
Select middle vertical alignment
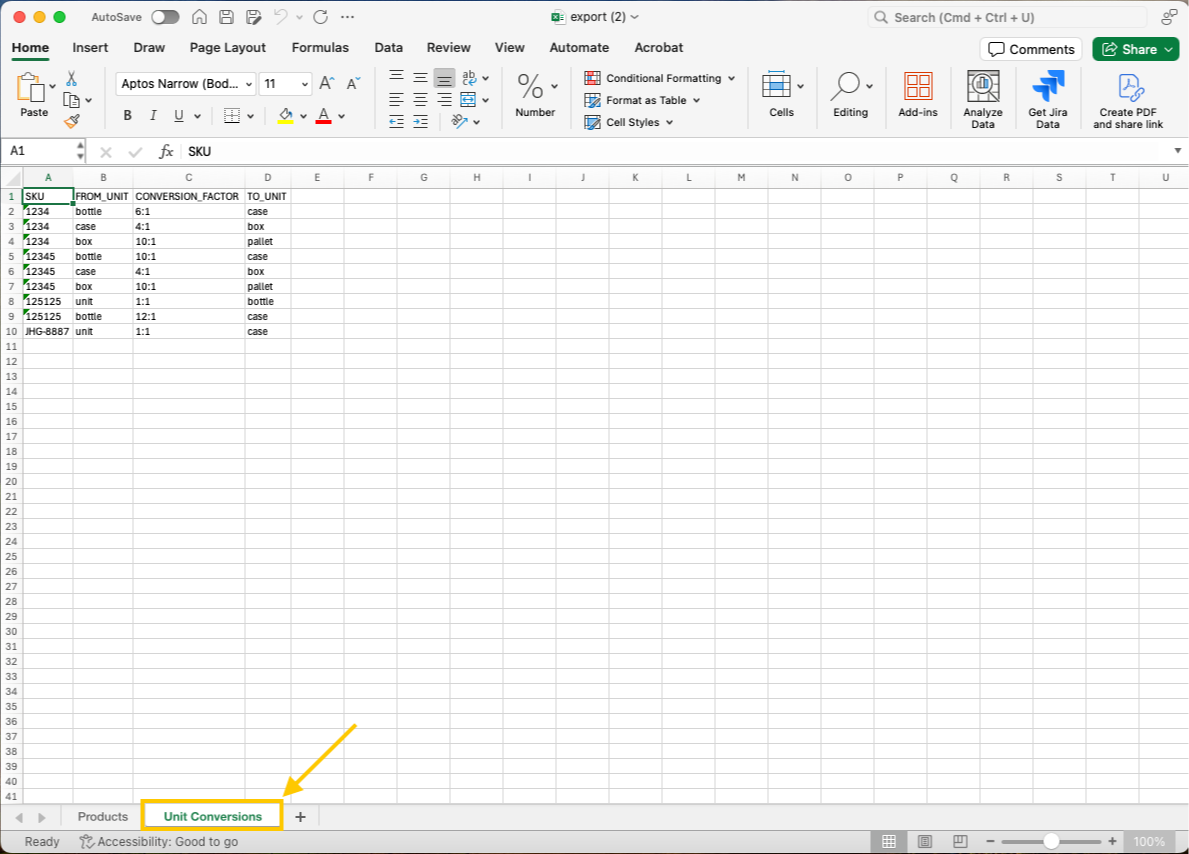(420, 77)
